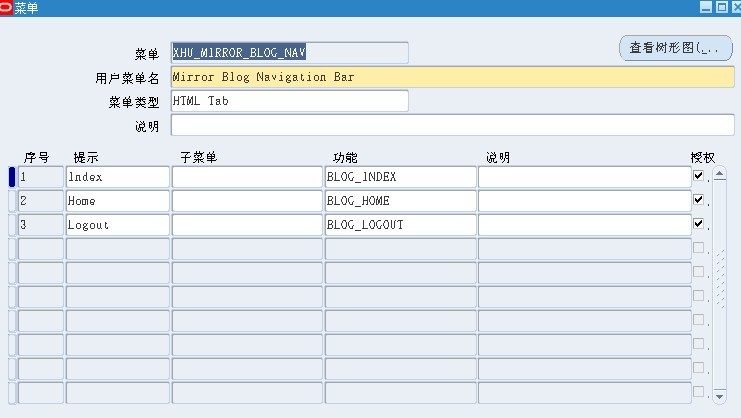Select row 1 record indicator bar
Image resolution: width=741 pixels, height=418 pixels.
pos(12,177)
